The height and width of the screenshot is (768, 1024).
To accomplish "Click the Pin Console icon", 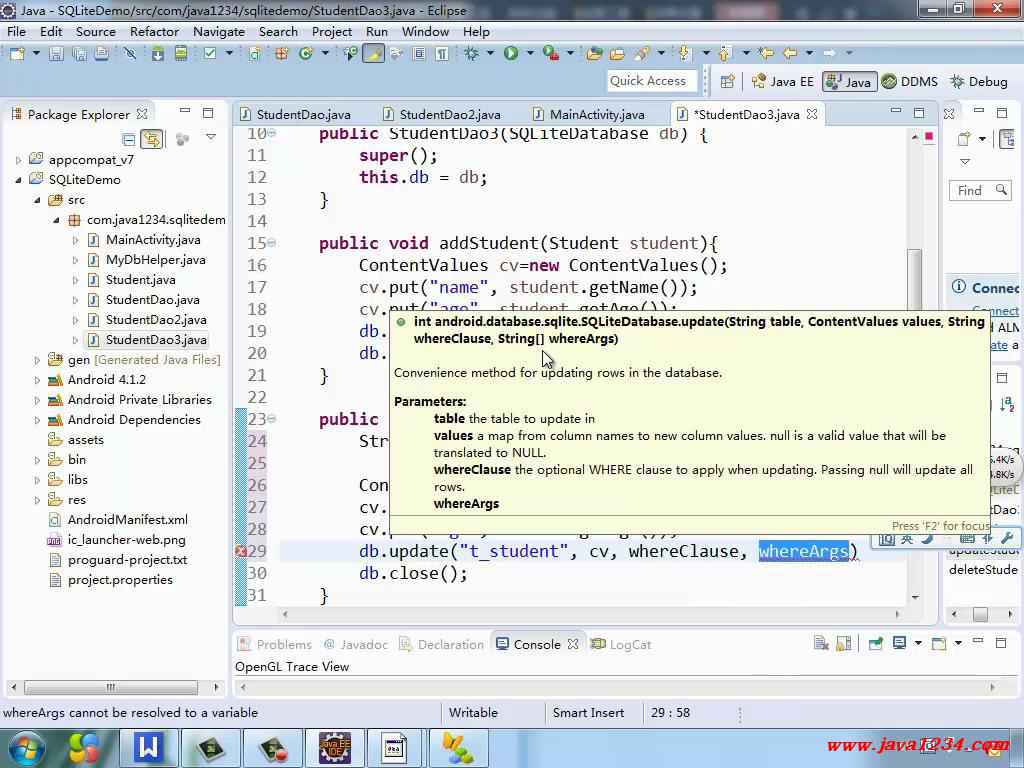I will tap(875, 644).
